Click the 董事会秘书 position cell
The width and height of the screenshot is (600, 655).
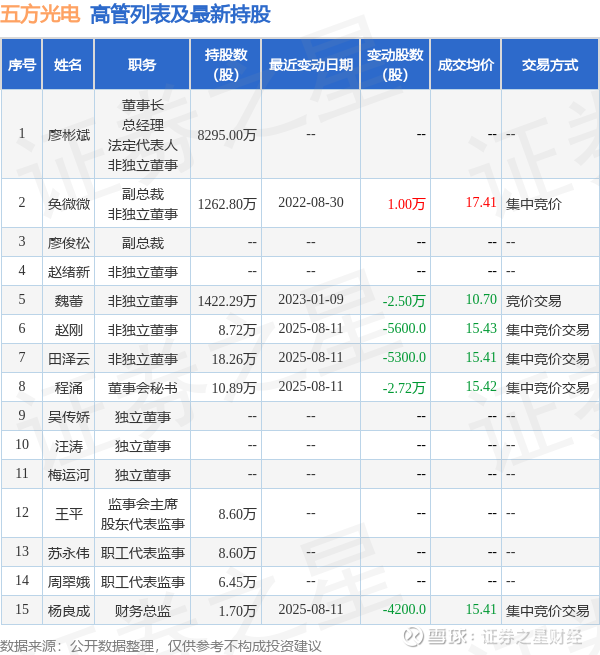(142, 388)
